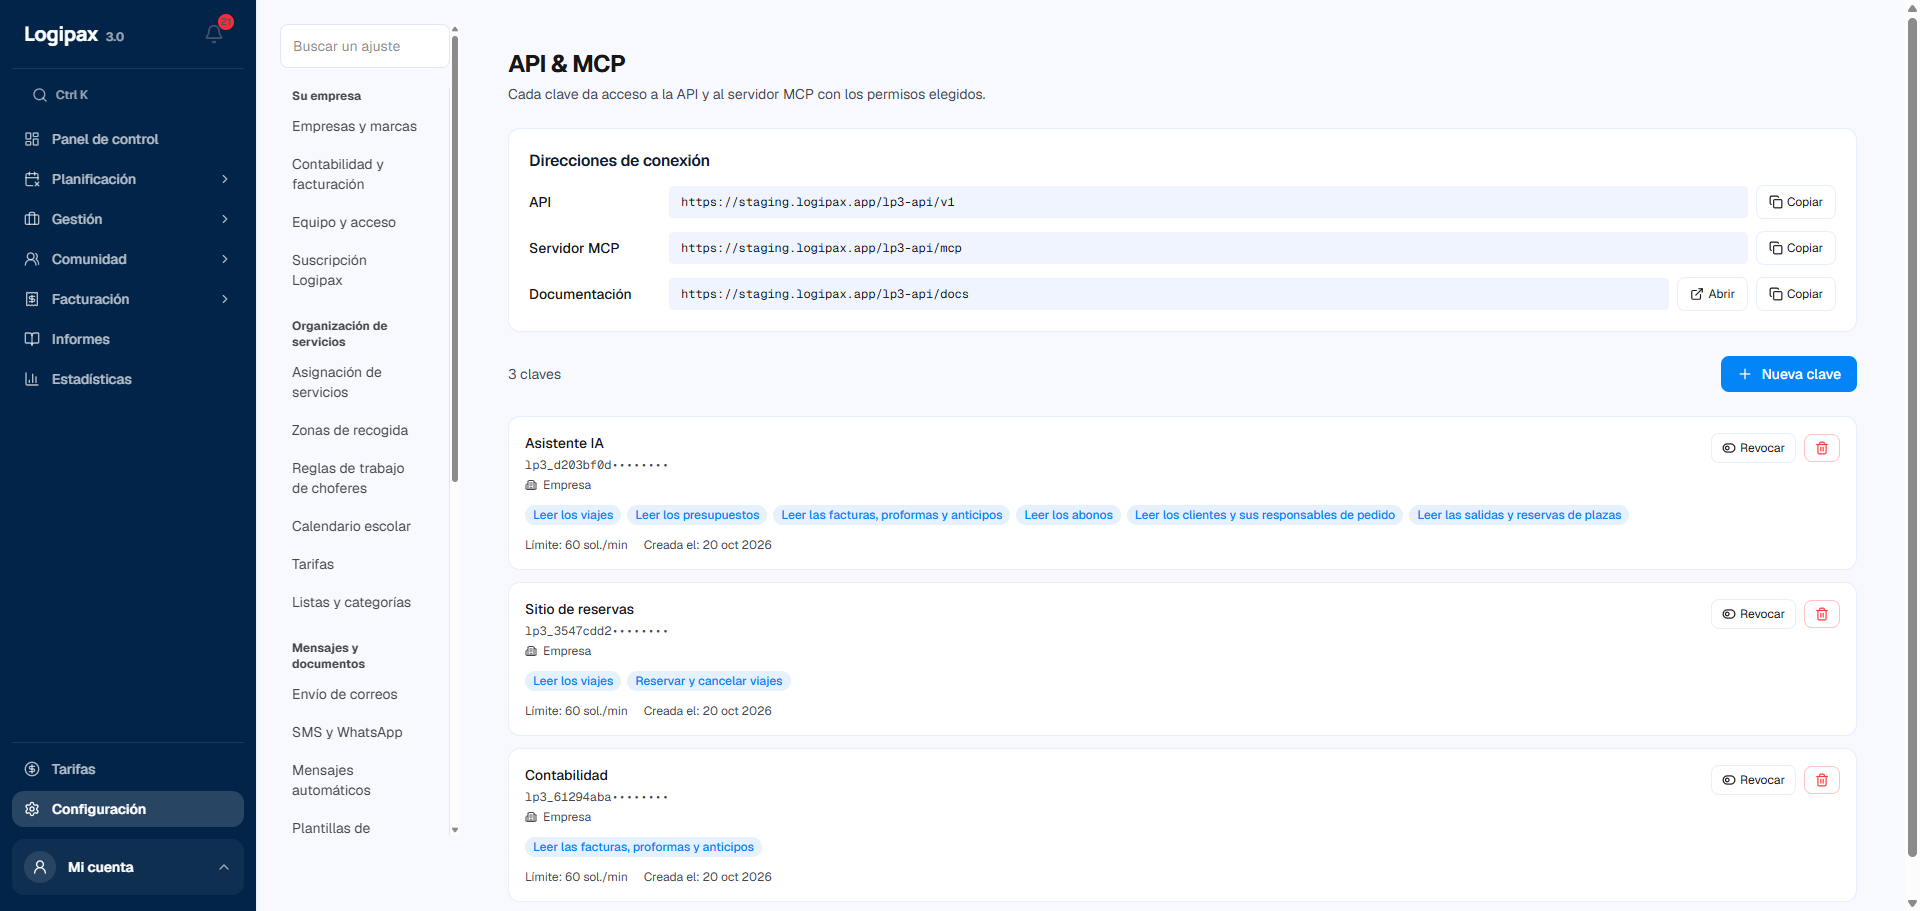Open the documentation with Abrir

[1712, 294]
